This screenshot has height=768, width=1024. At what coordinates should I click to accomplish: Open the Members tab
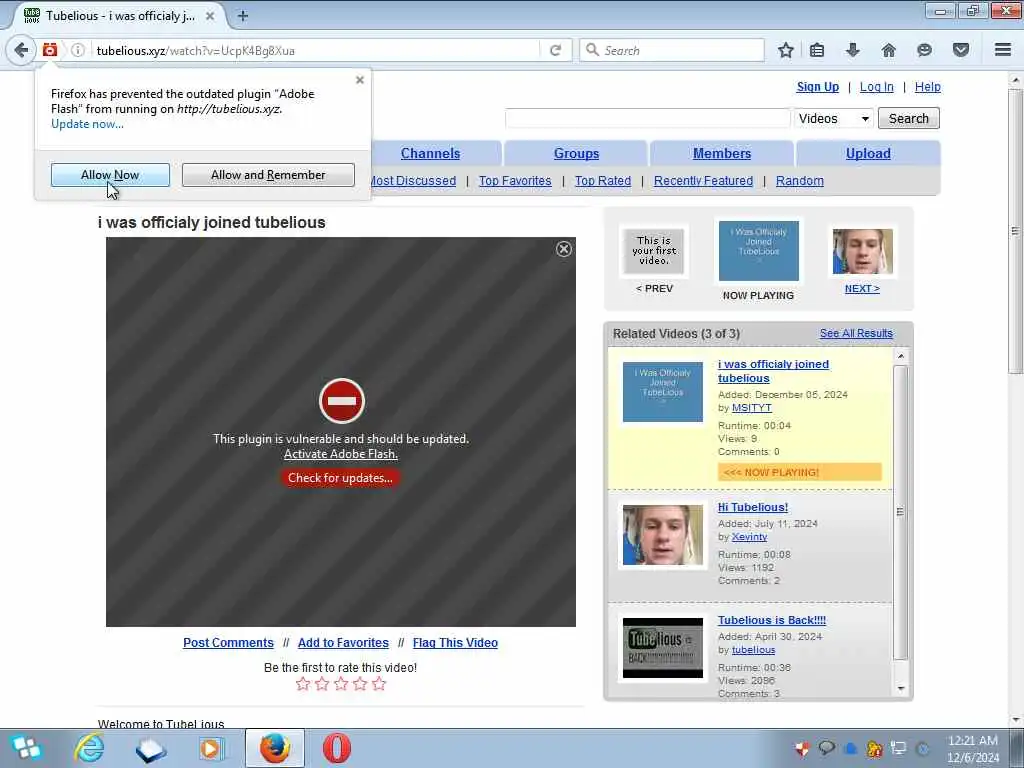[722, 153]
